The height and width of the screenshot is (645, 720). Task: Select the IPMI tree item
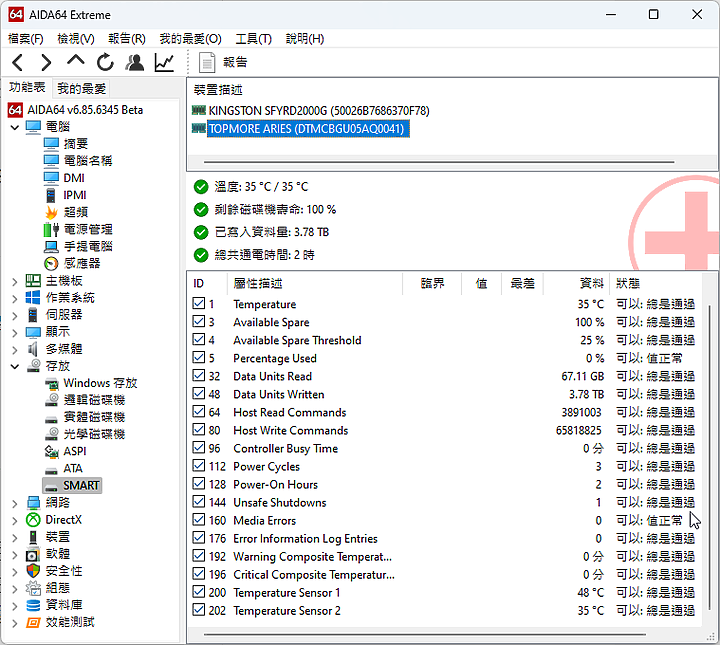point(74,195)
